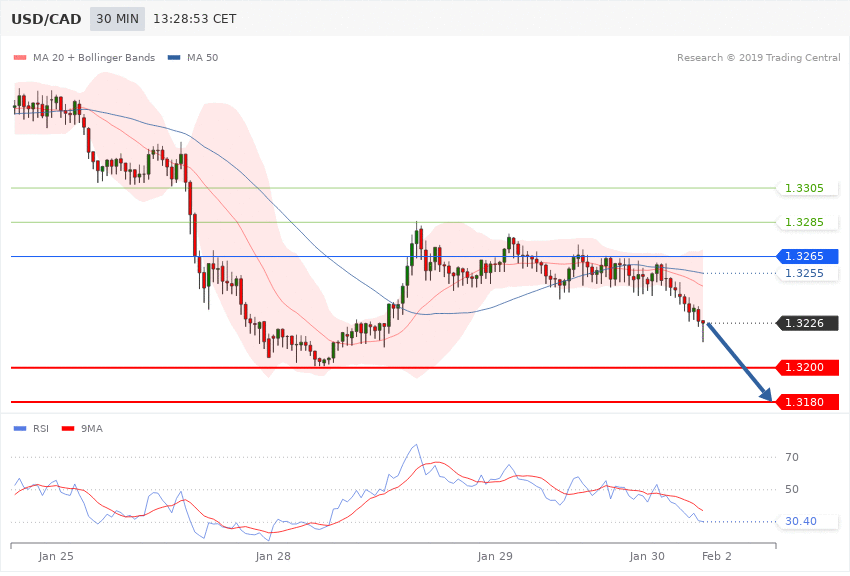Click the 1.3285 resistance price tag
850x576 pixels.
(808, 222)
